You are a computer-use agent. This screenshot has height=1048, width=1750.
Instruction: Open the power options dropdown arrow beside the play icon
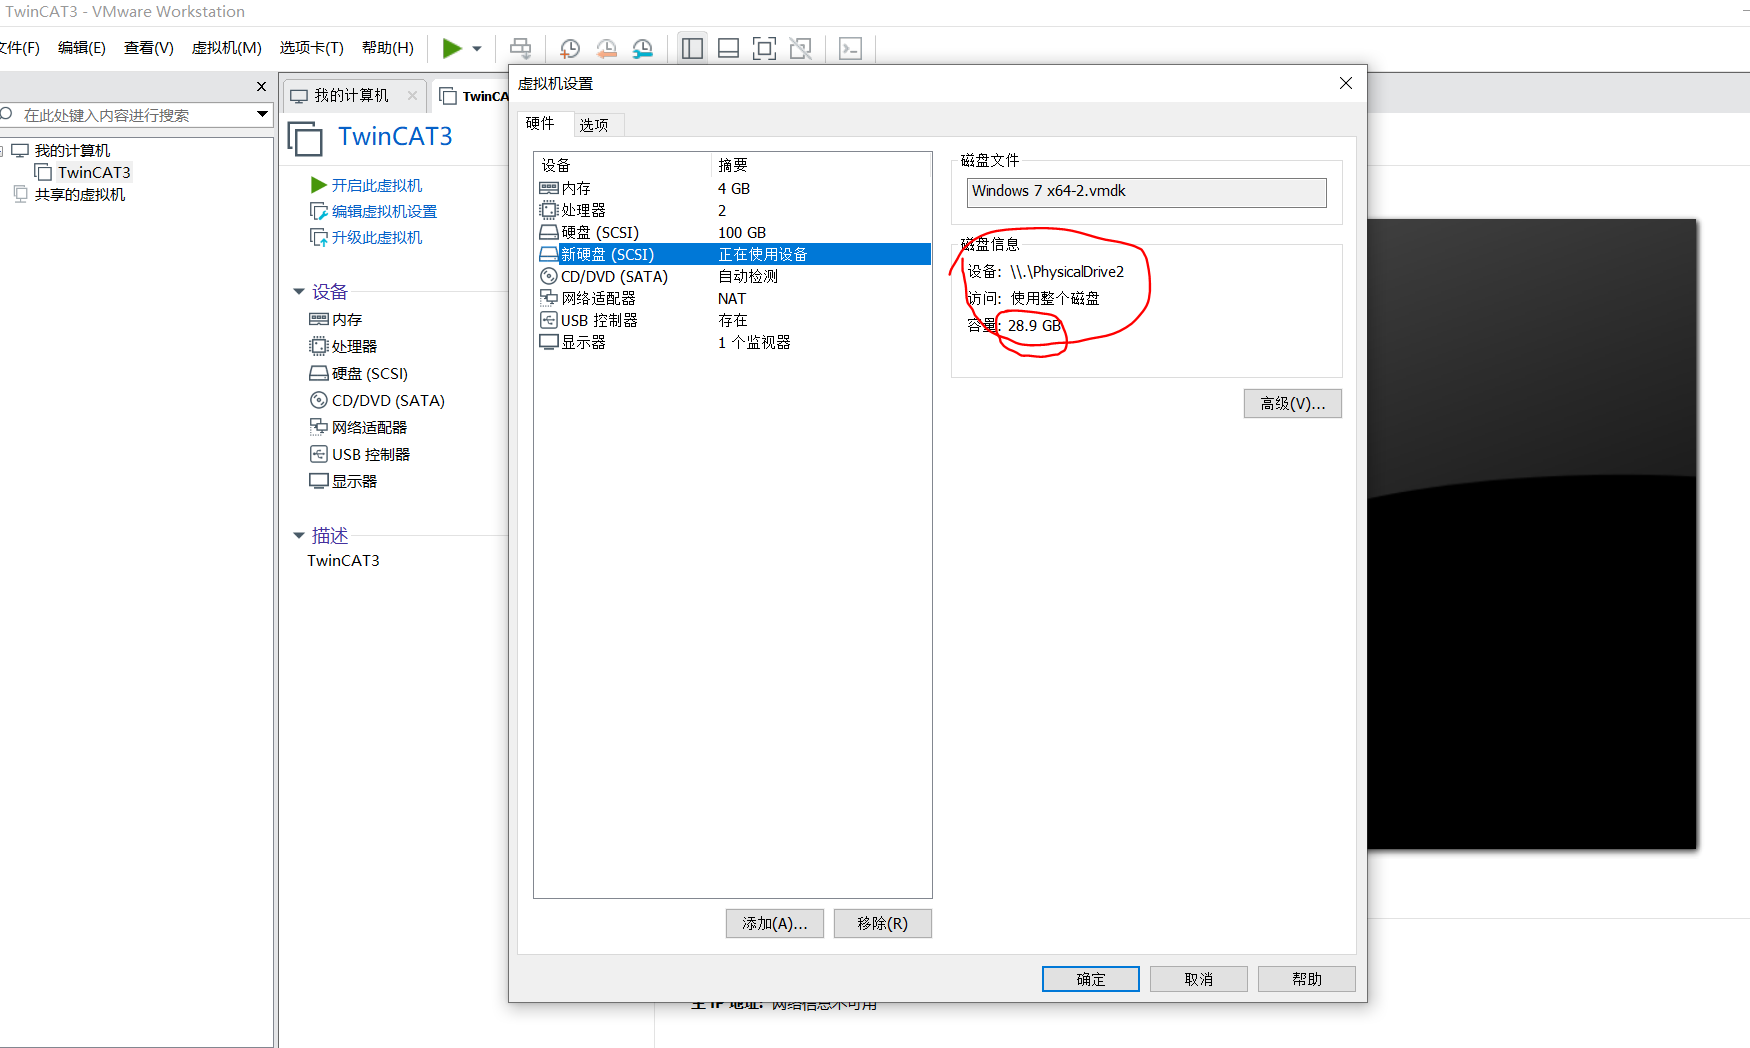[477, 48]
